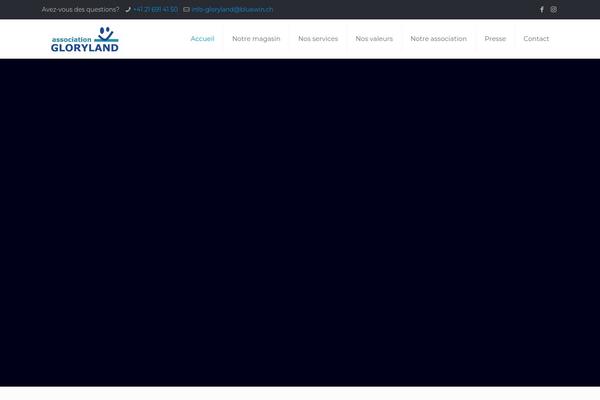Click the Association Gloryland logo

coord(85,39)
